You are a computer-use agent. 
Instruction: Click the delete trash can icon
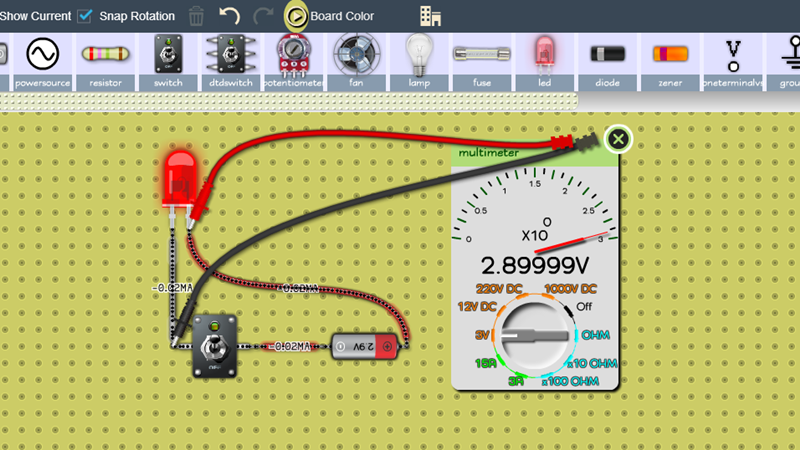point(197,16)
